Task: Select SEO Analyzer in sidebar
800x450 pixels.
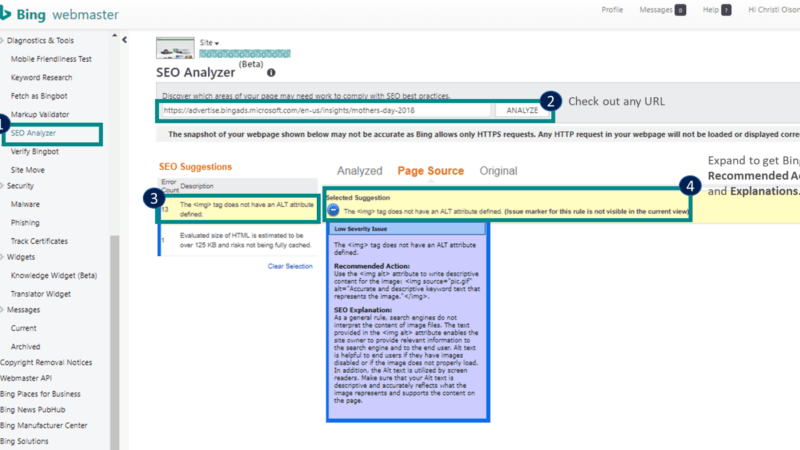Action: pos(33,133)
